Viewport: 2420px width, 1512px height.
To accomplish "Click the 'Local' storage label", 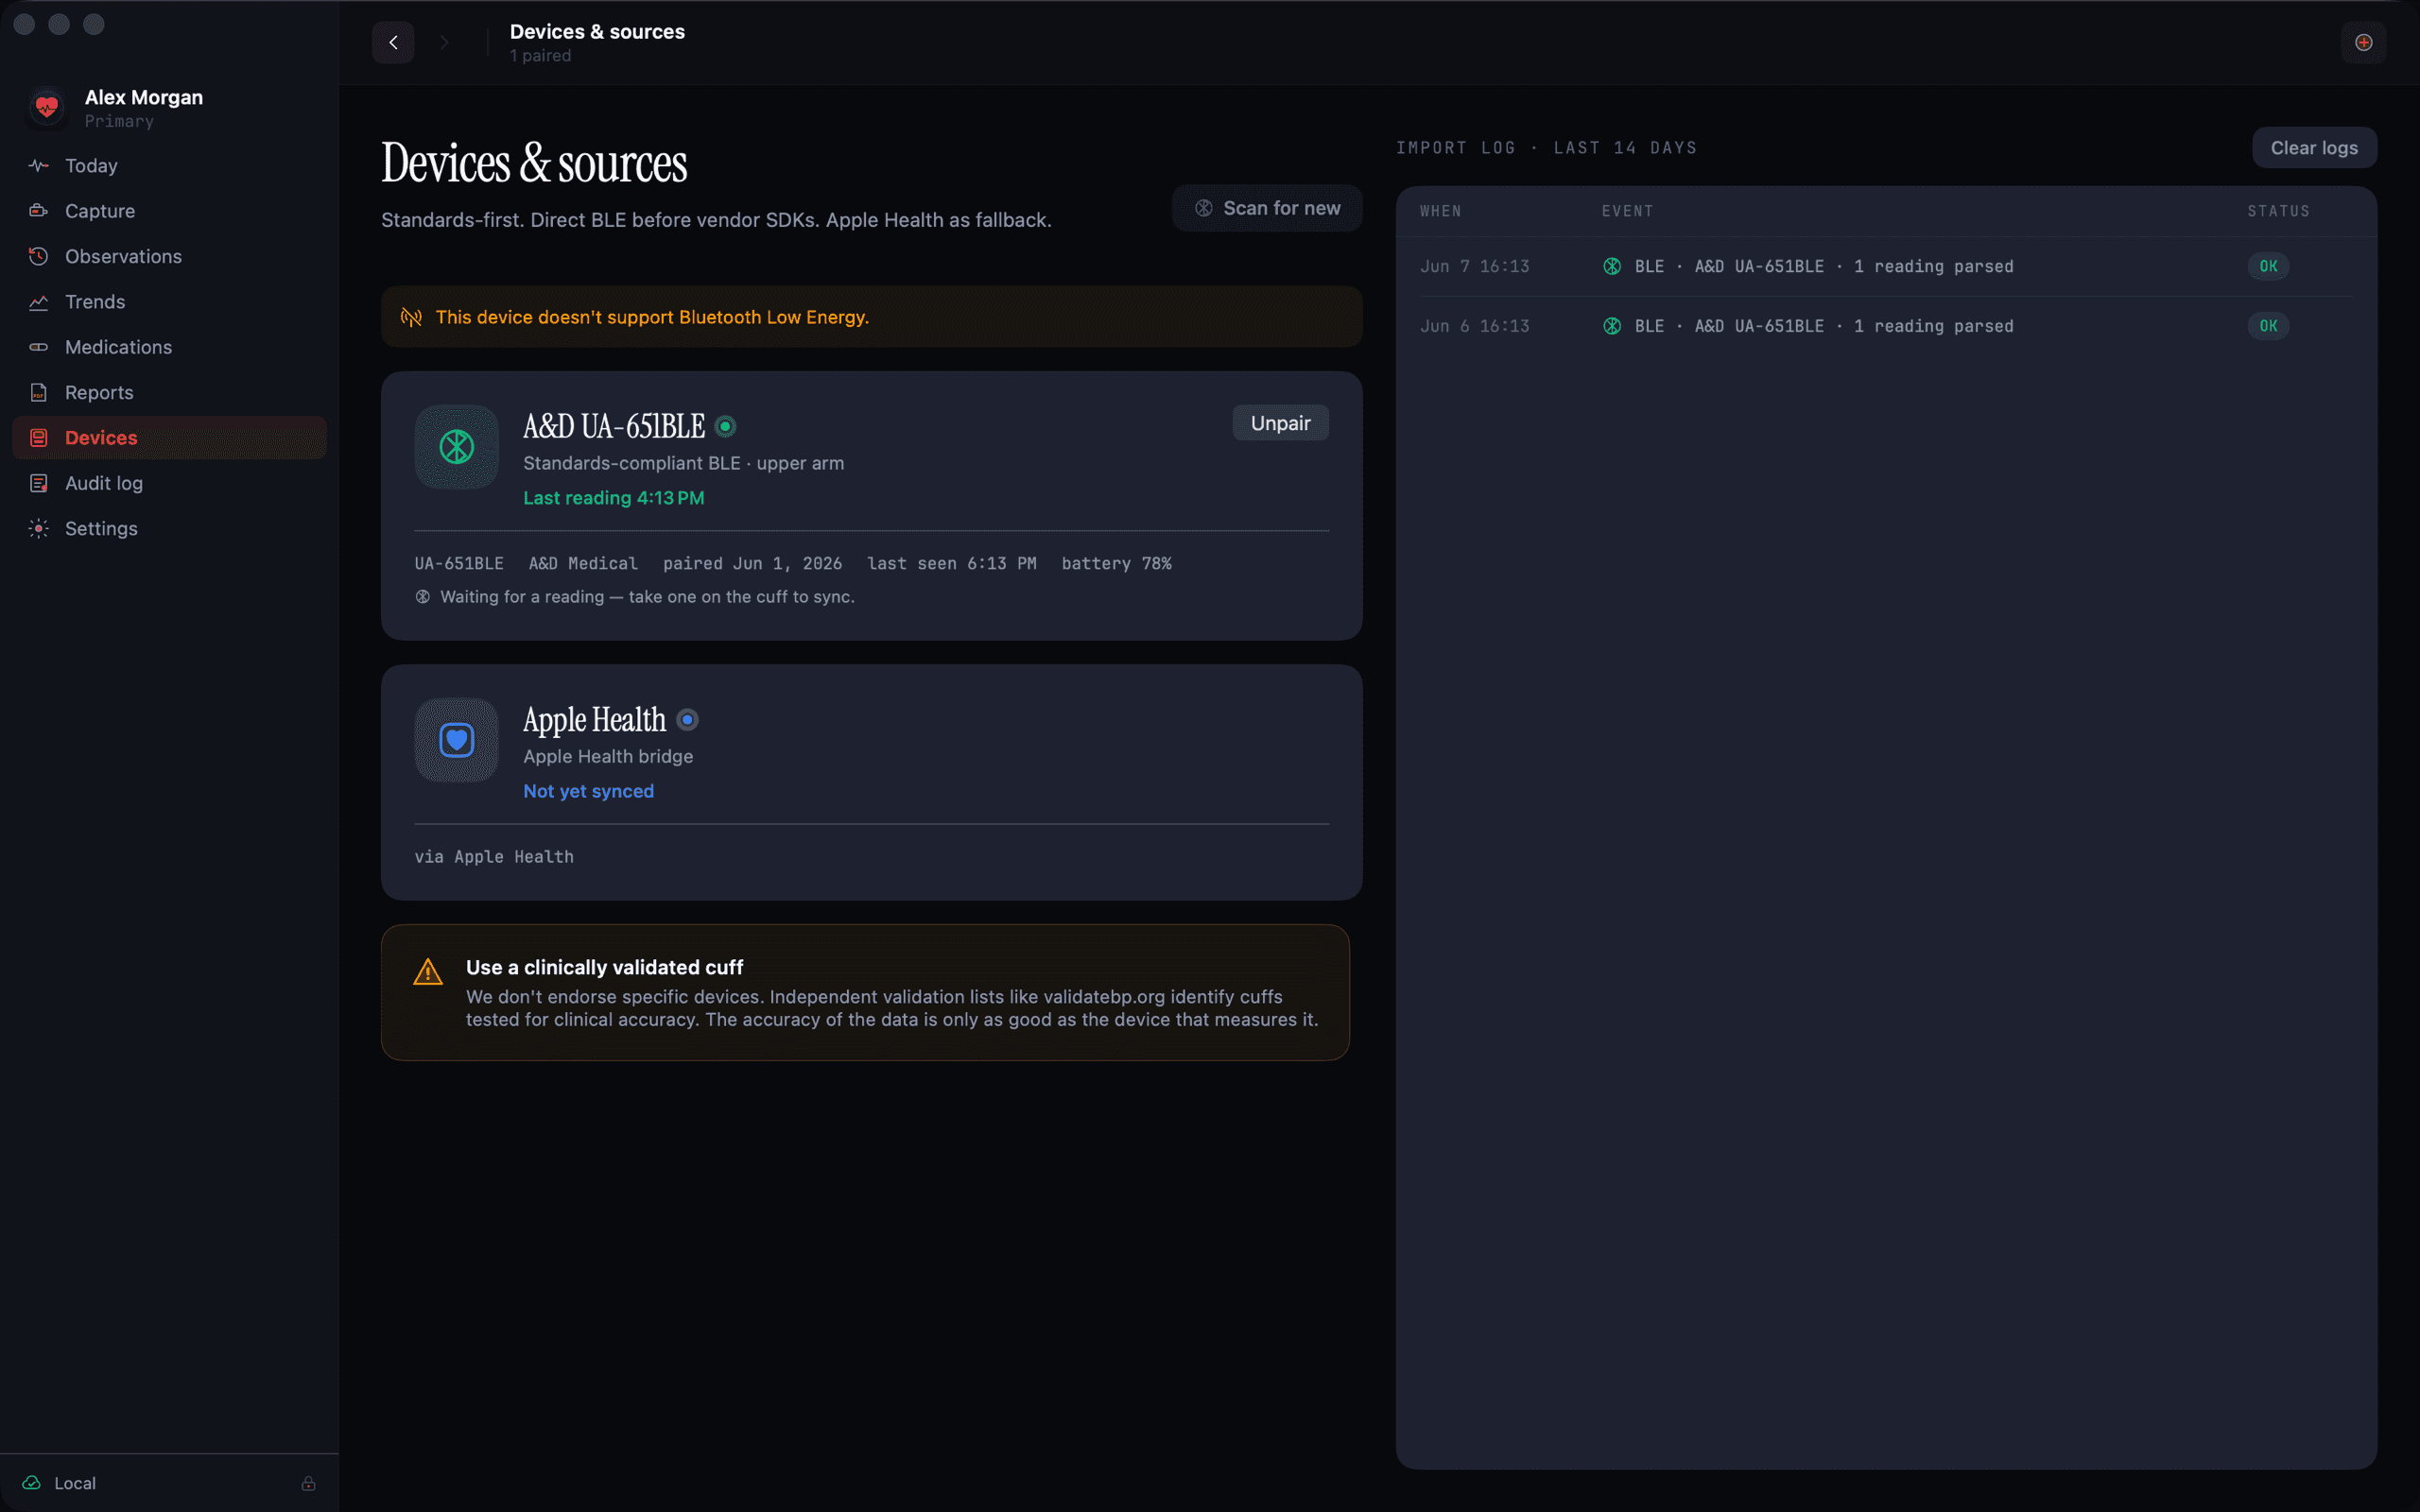I will (75, 1483).
